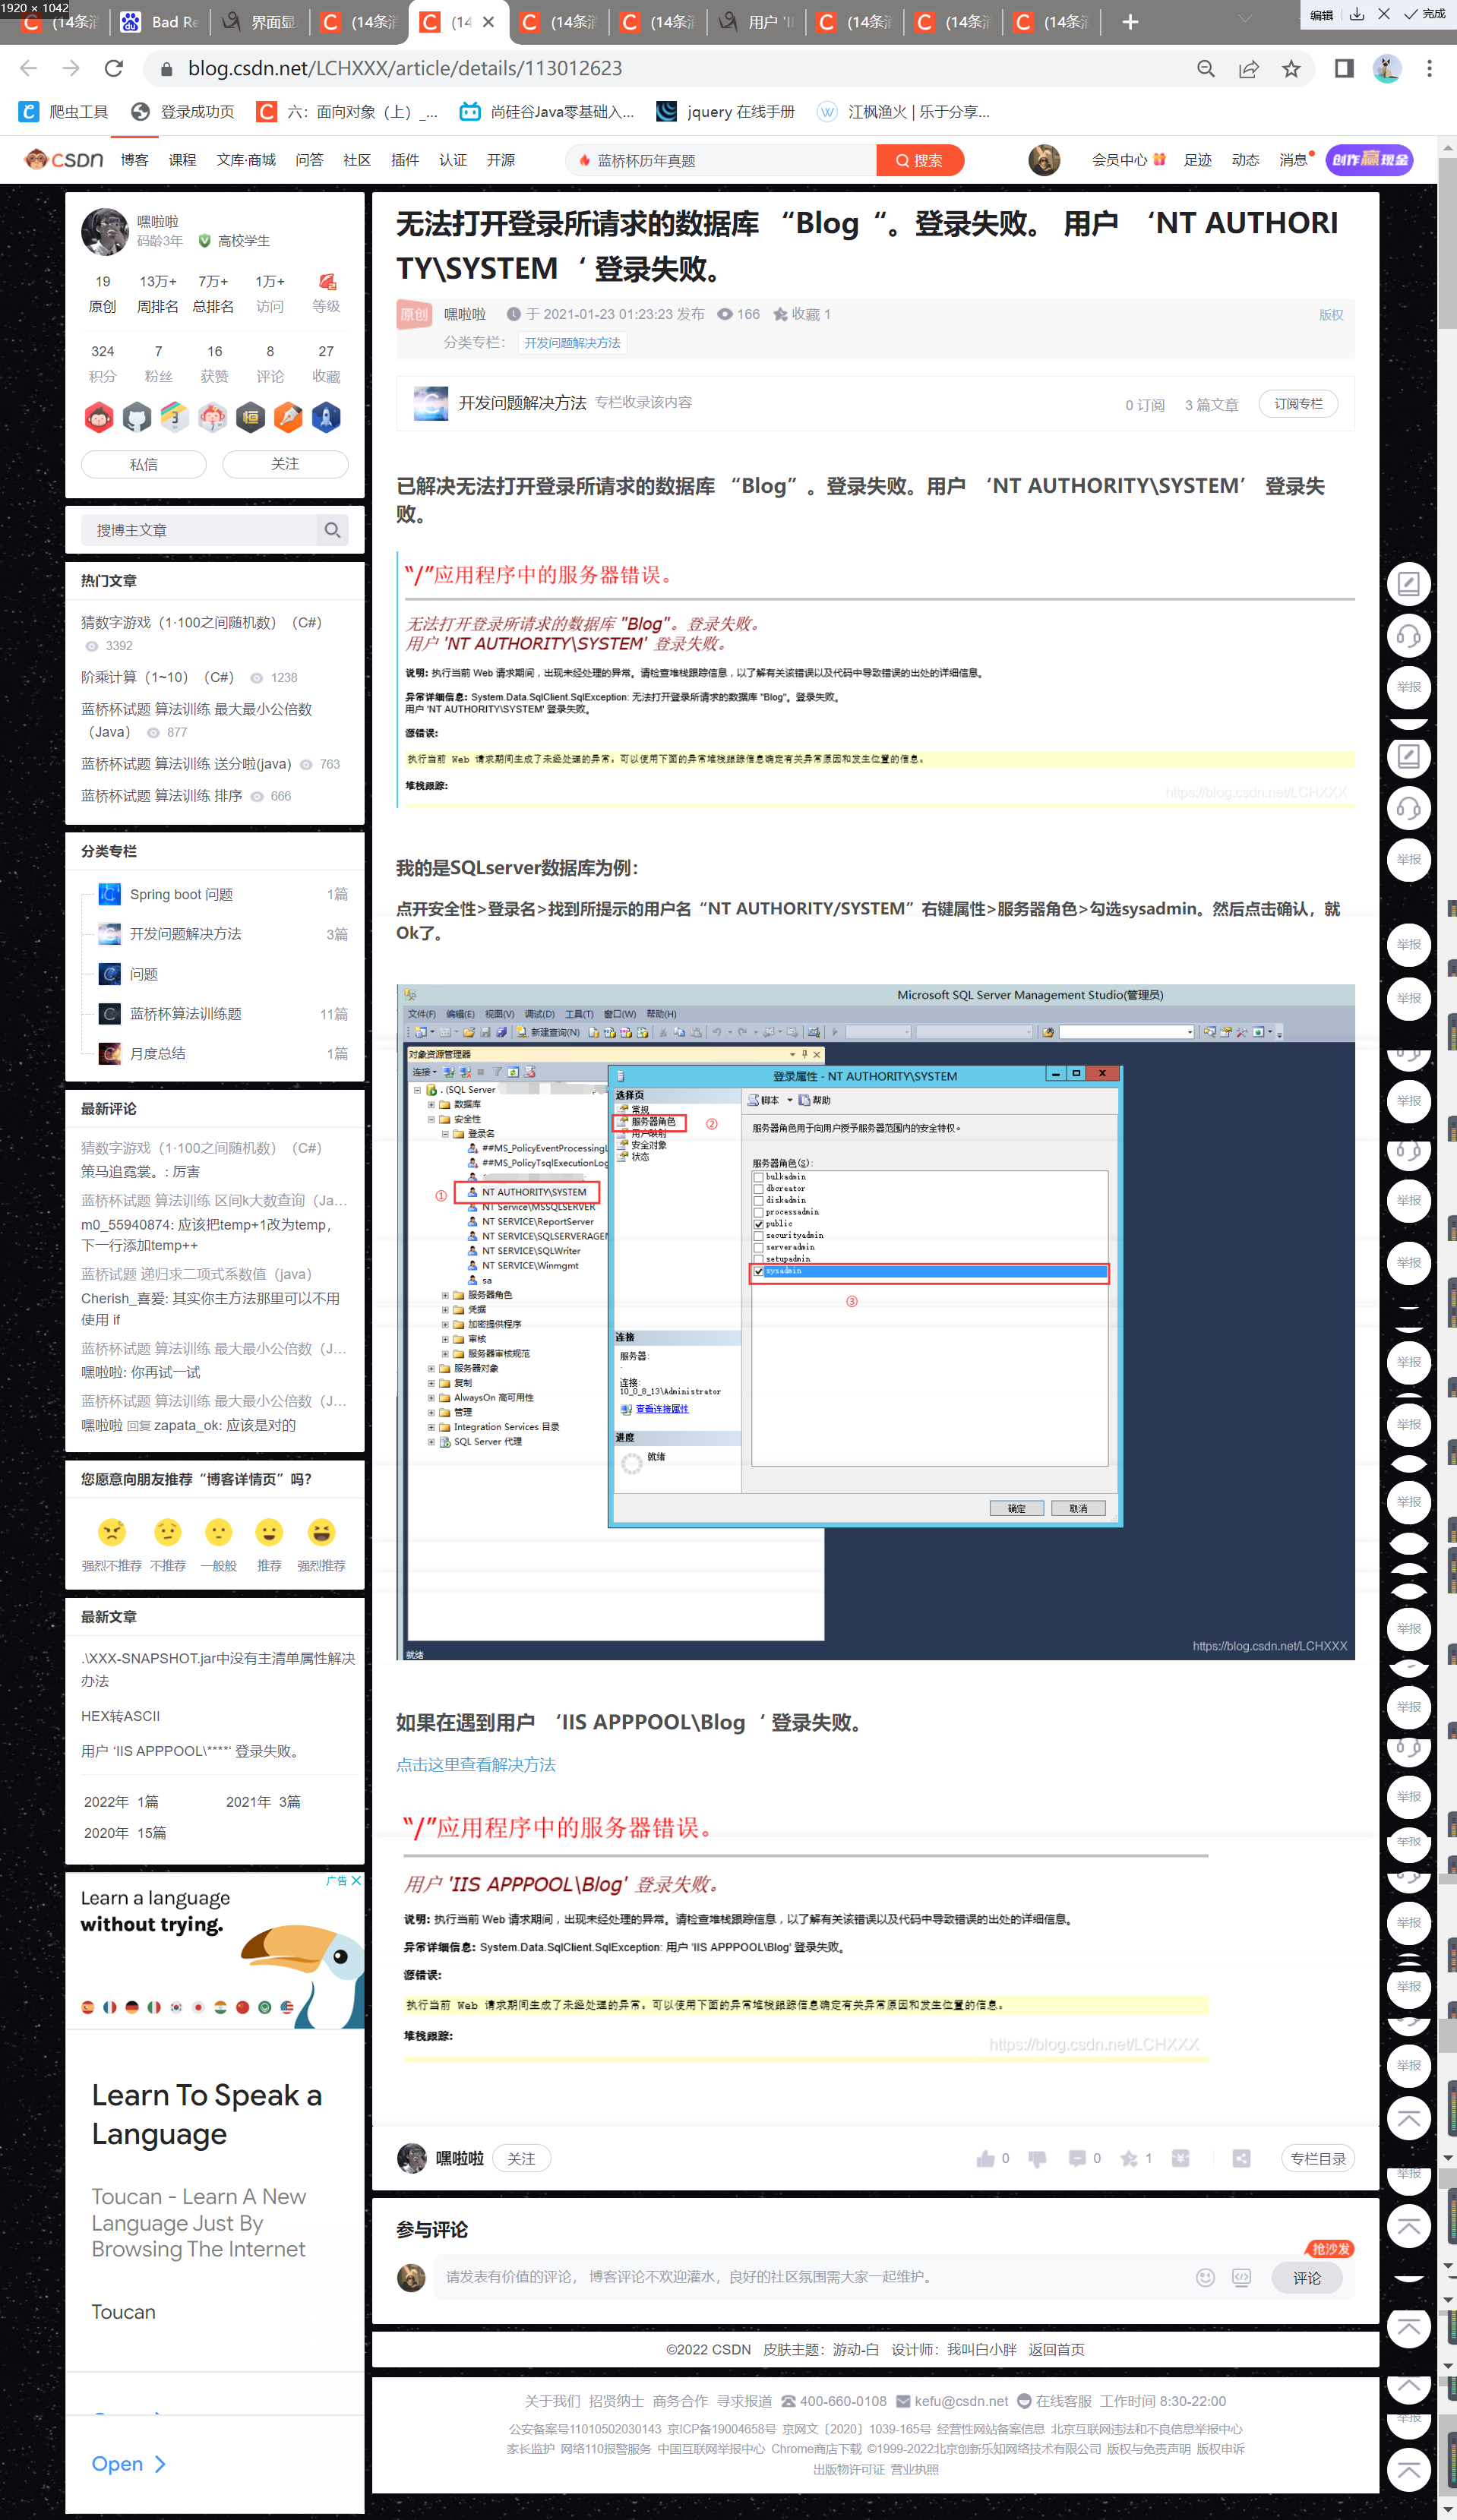The width and height of the screenshot is (1457, 2520).
Task: Open 蓝桥杯算法训练题 category column
Action: 185,1013
